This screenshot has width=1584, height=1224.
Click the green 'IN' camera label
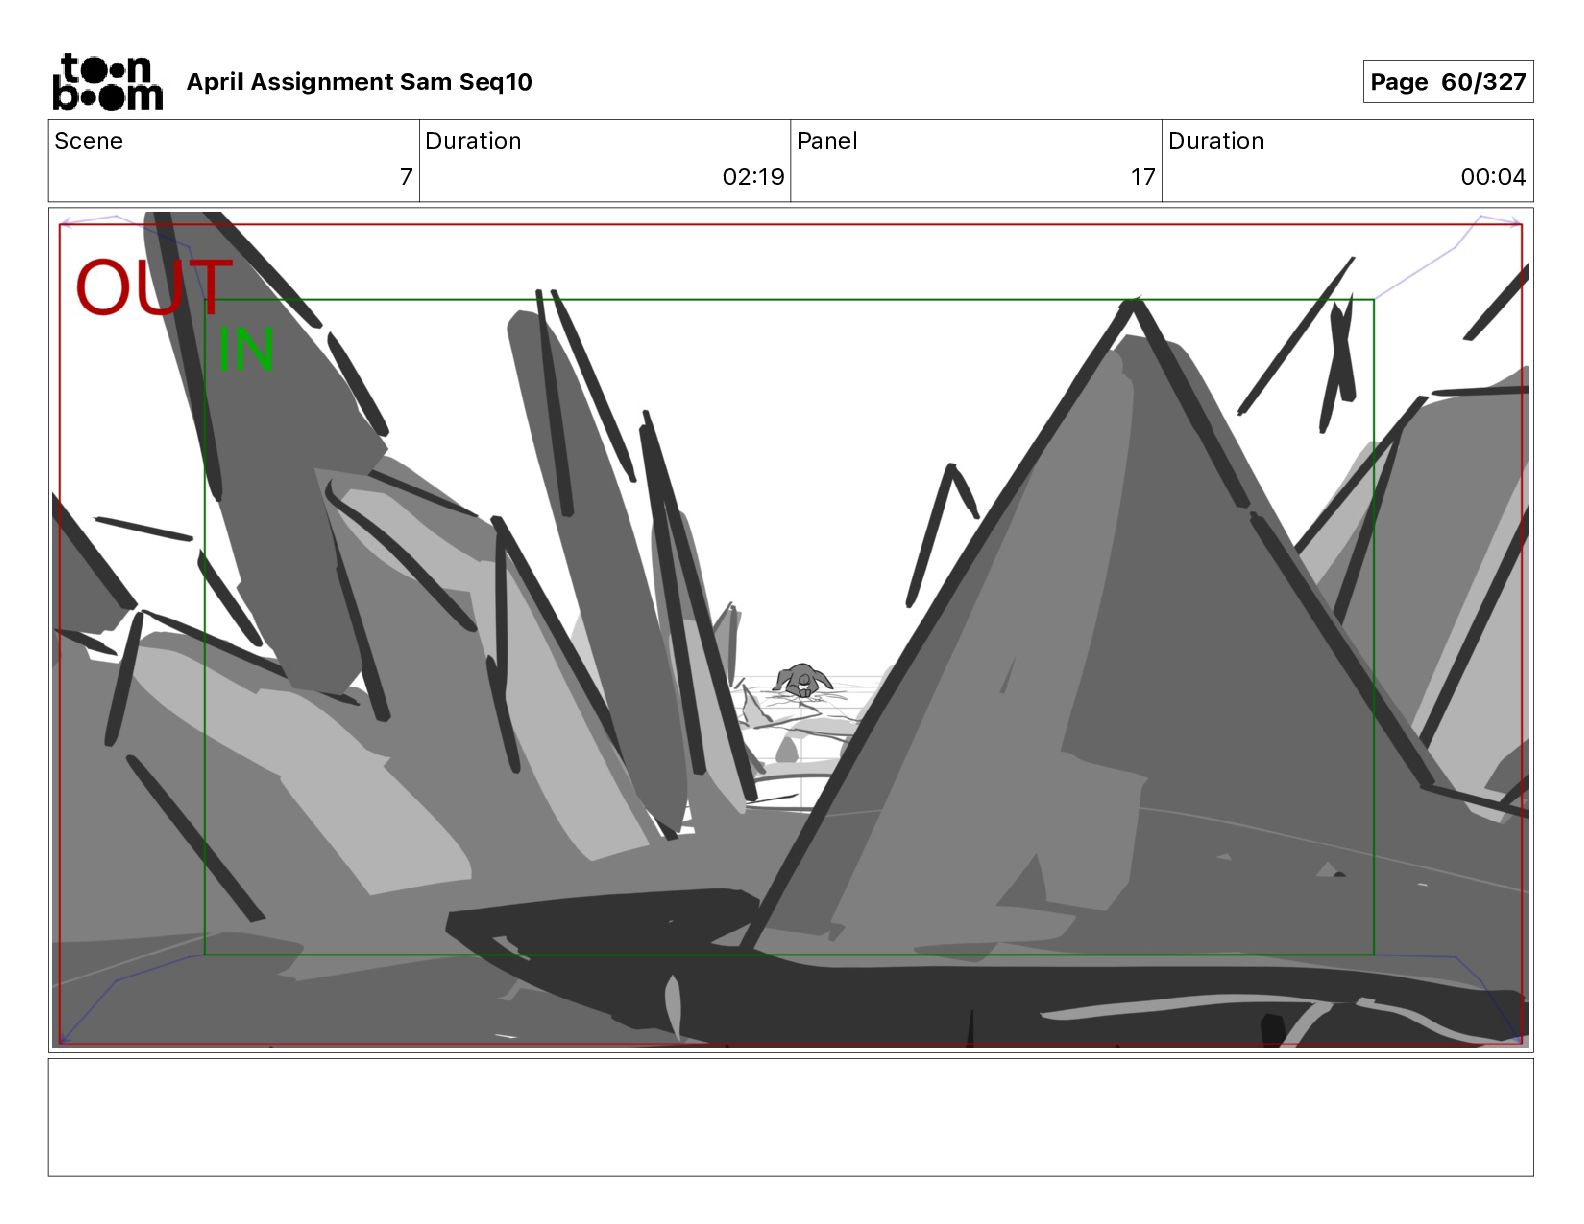coord(245,350)
